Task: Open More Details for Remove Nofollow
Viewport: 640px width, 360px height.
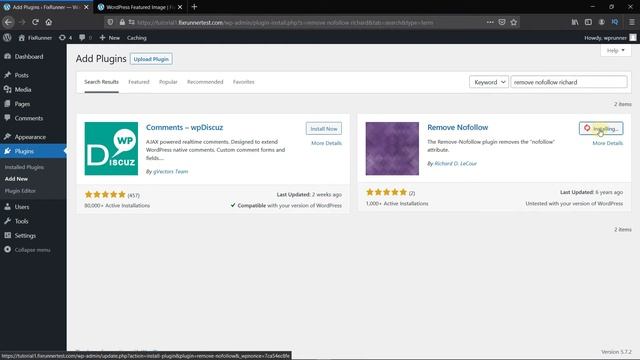Action: point(607,143)
